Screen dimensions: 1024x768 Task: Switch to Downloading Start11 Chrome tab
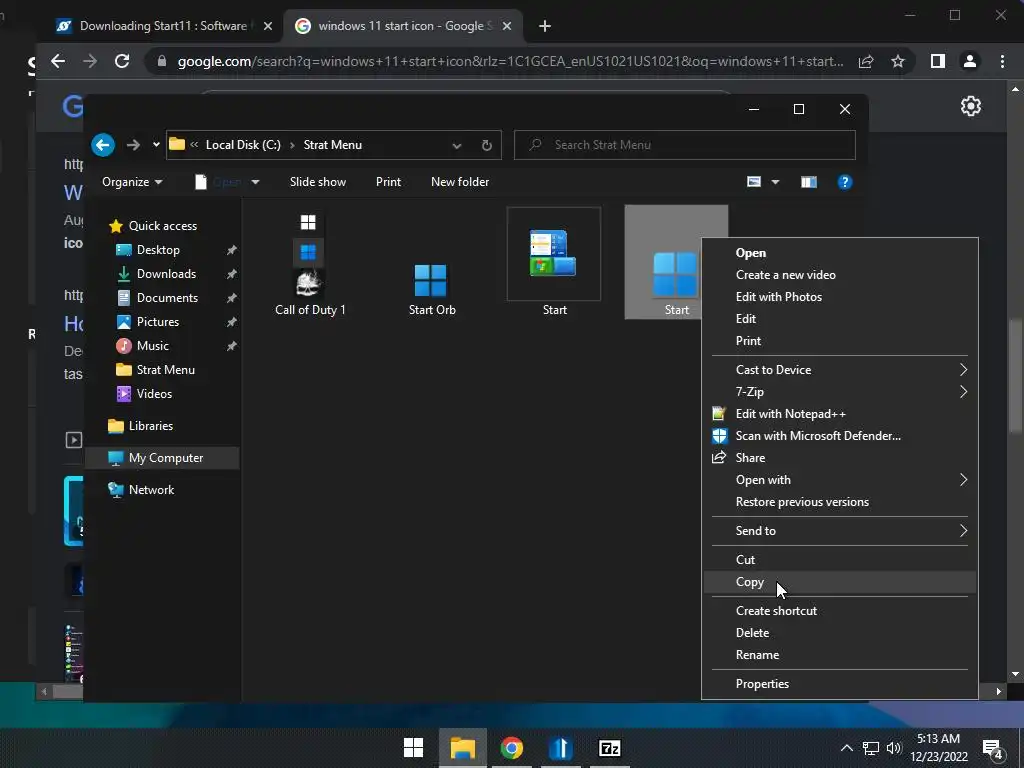pos(163,26)
